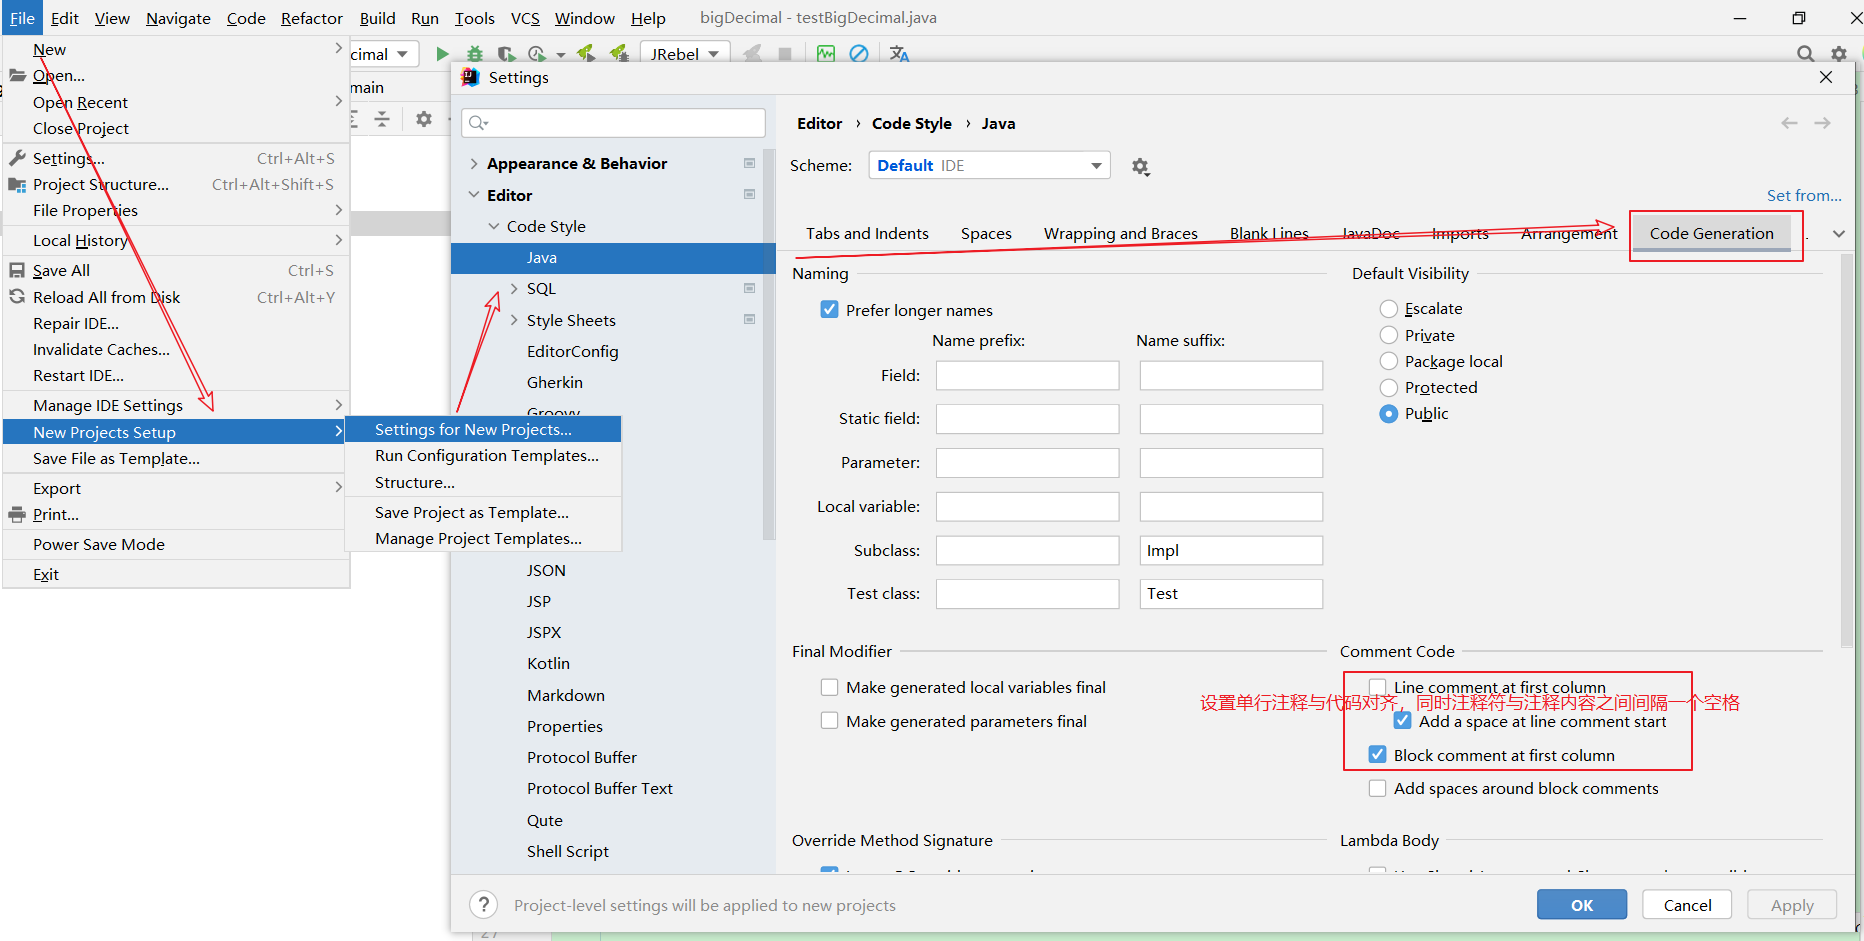Viewport: 1864px width, 941px height.
Task: Show hidden tabs with chevron arrow
Action: pyautogui.click(x=1838, y=233)
